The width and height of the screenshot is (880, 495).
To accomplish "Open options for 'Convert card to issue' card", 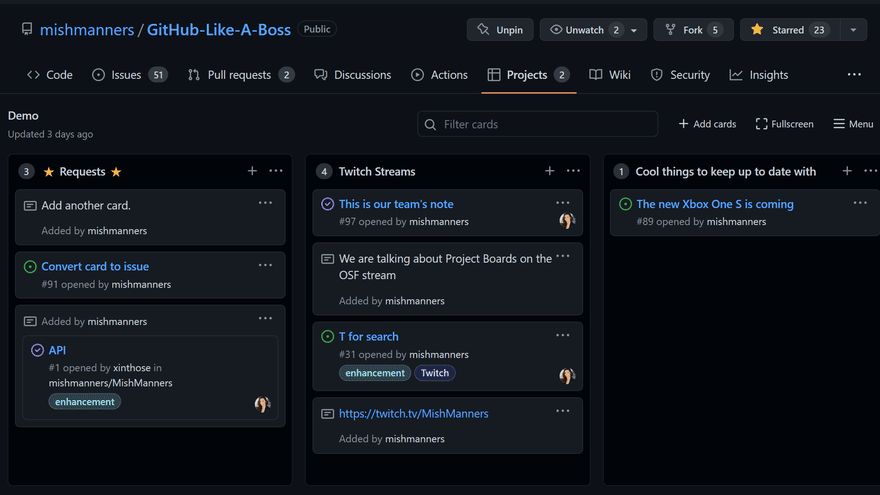I will (265, 265).
